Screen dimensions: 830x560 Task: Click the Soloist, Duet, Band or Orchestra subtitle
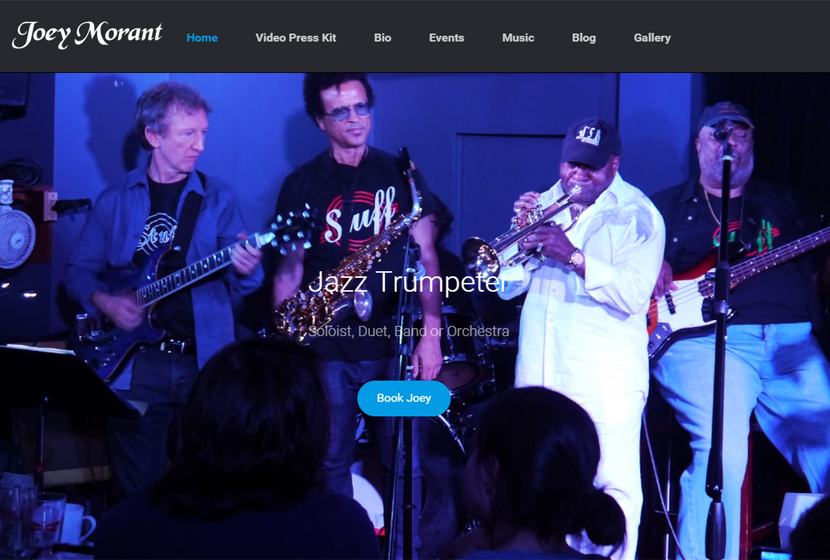(409, 331)
